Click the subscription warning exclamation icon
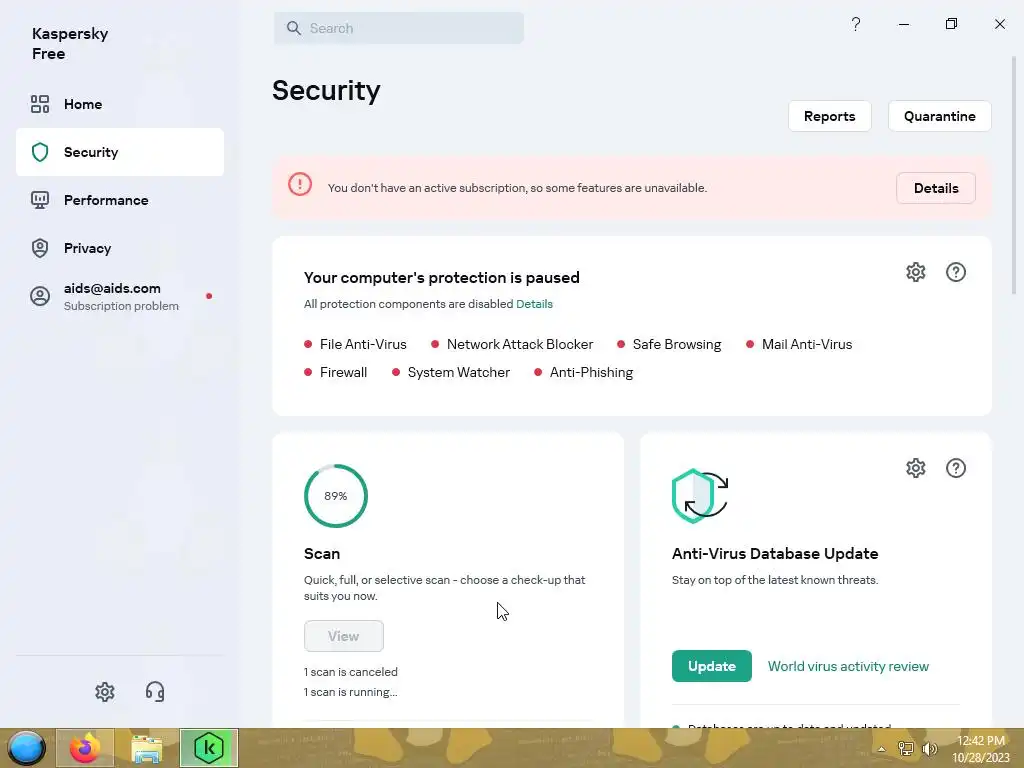Image resolution: width=1024 pixels, height=768 pixels. click(x=300, y=184)
